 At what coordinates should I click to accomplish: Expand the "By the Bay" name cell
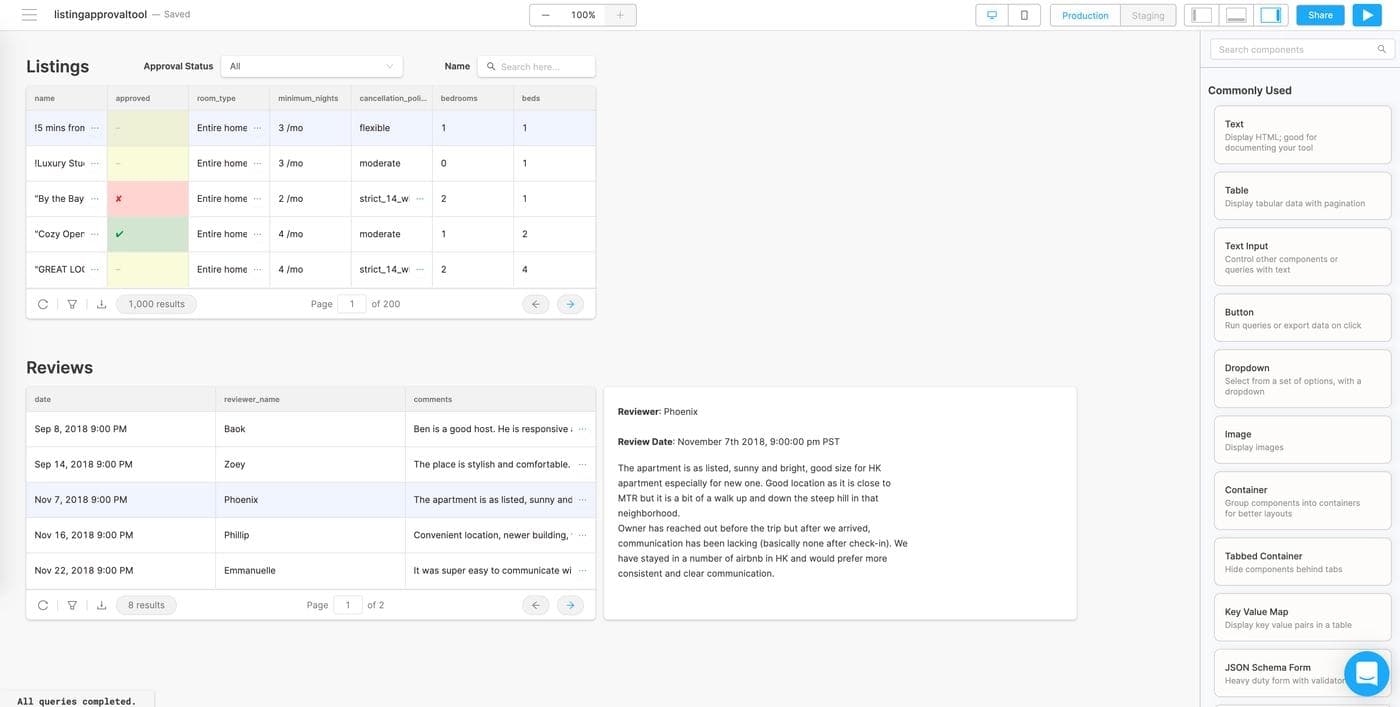pos(95,198)
